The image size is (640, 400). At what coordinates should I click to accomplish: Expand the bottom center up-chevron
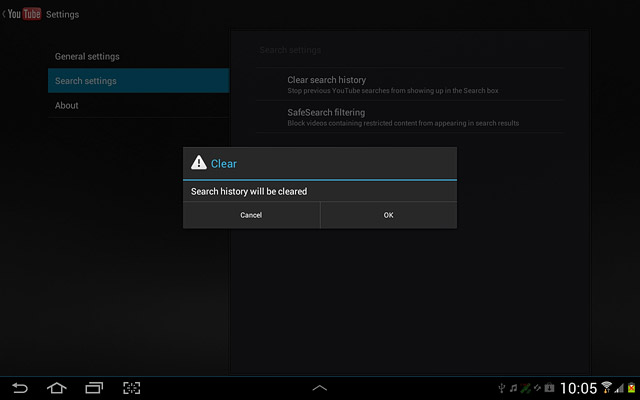[320, 388]
